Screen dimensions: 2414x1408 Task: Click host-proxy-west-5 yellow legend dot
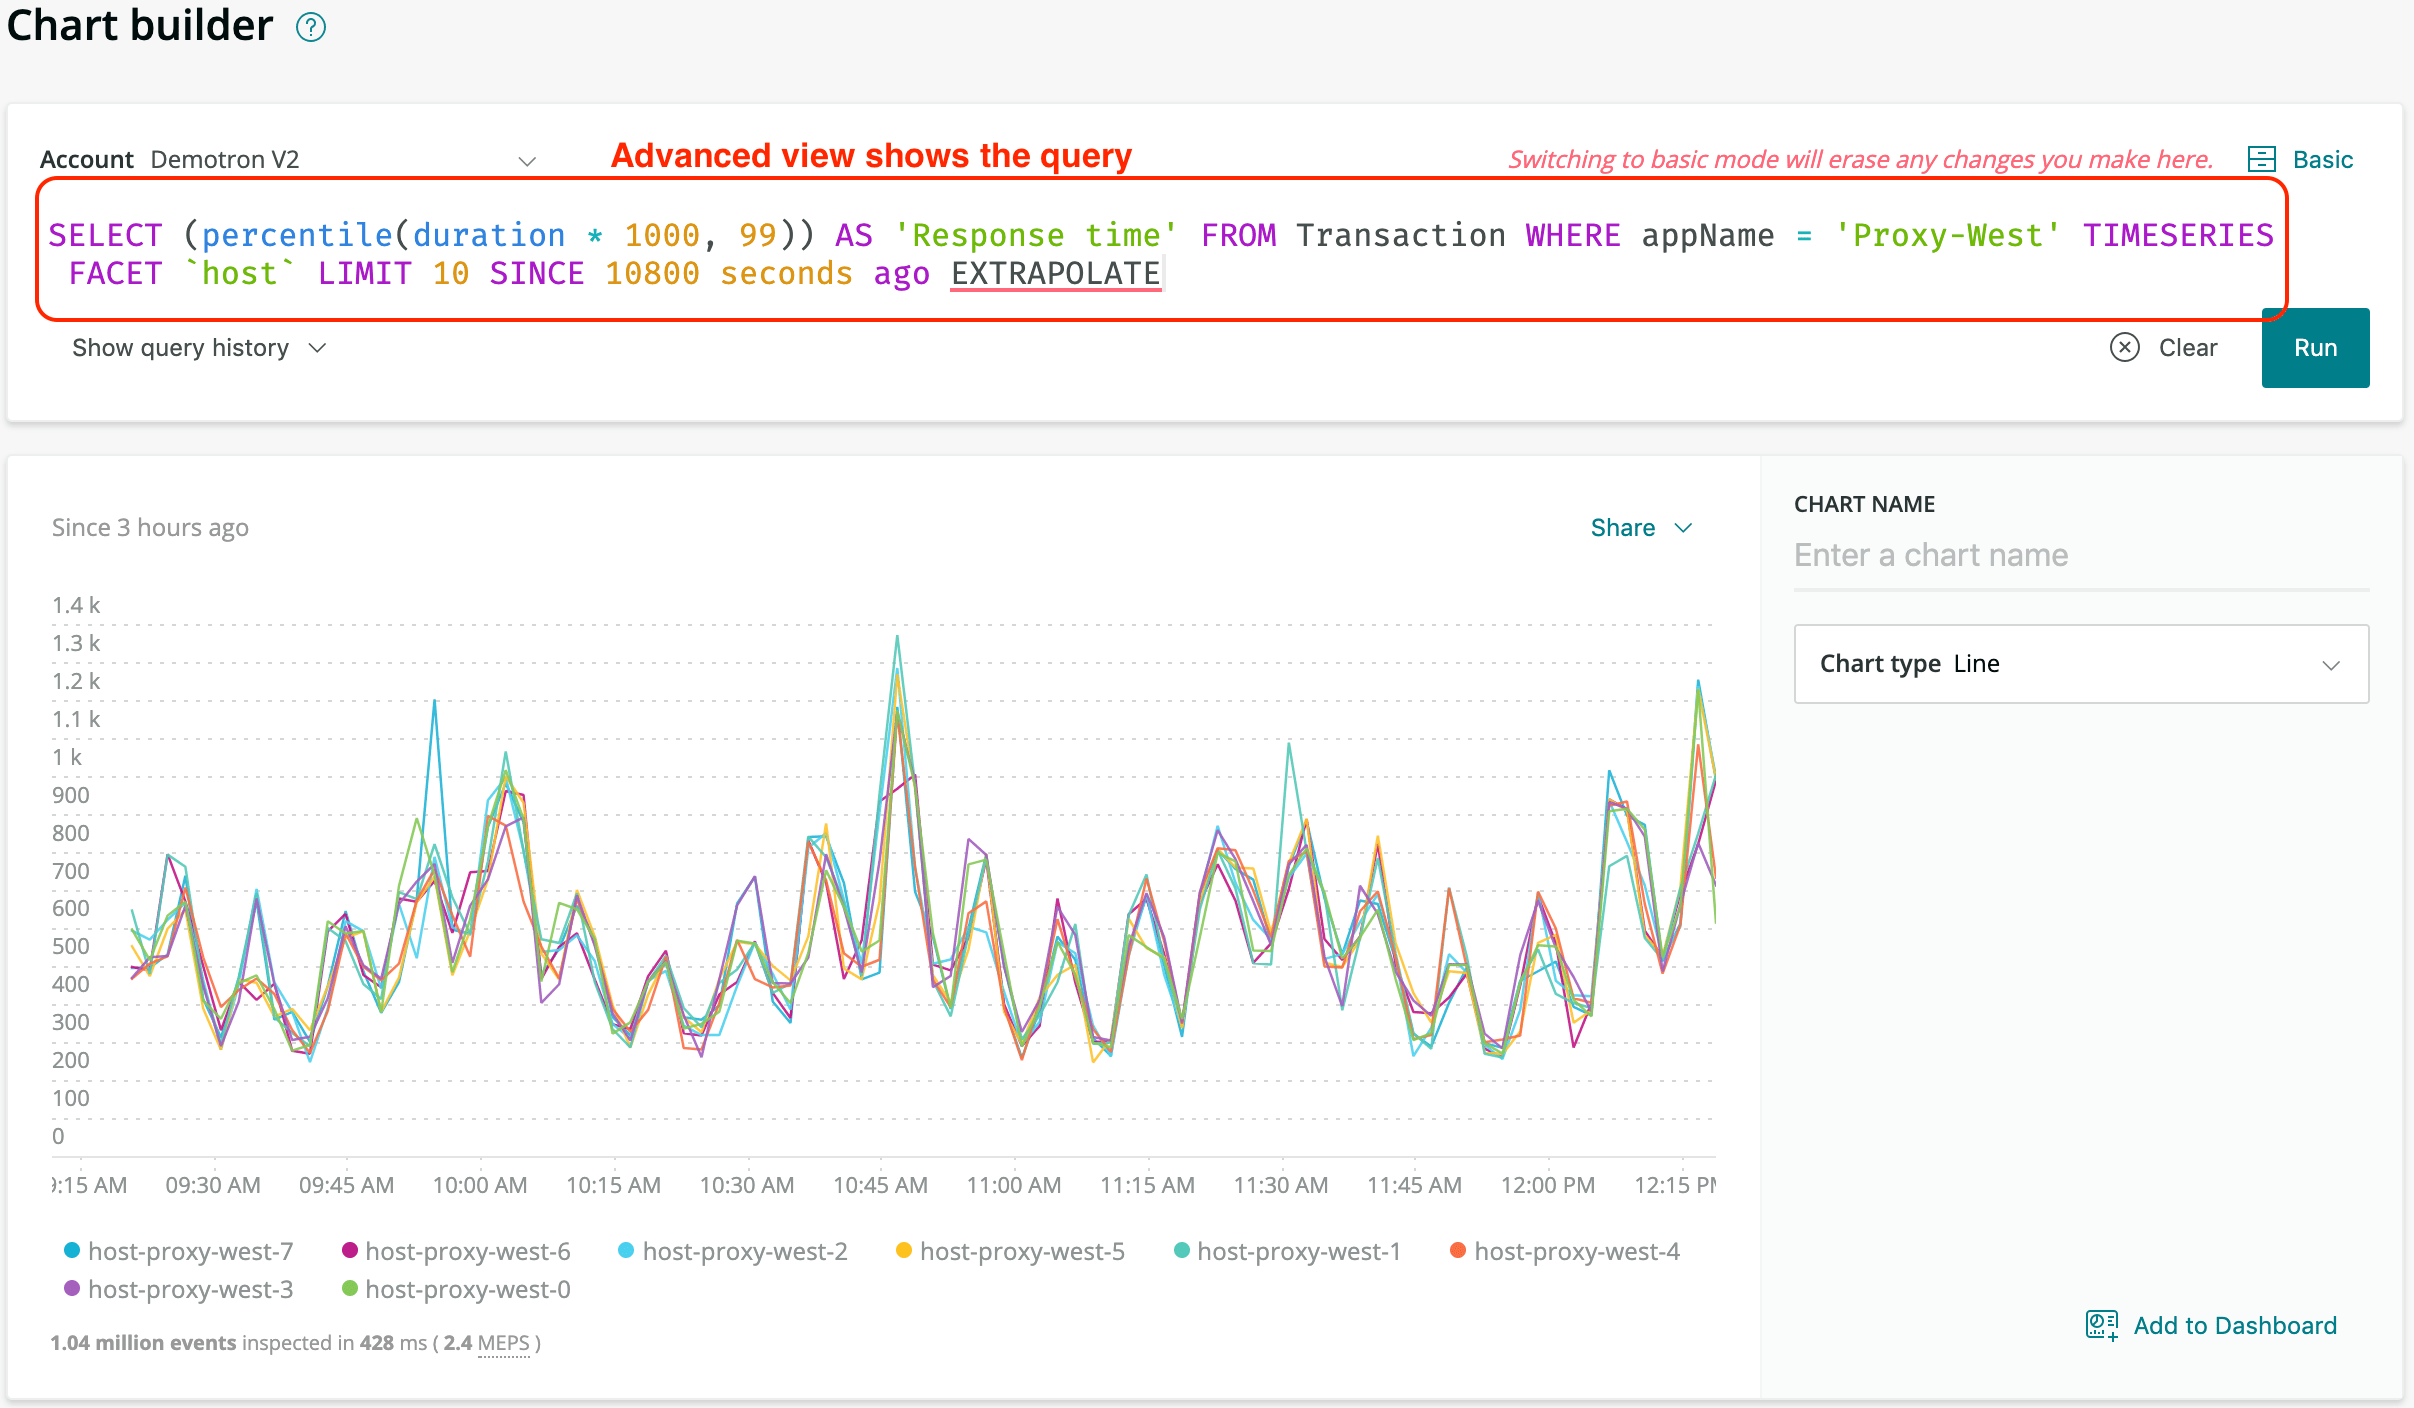tap(903, 1250)
